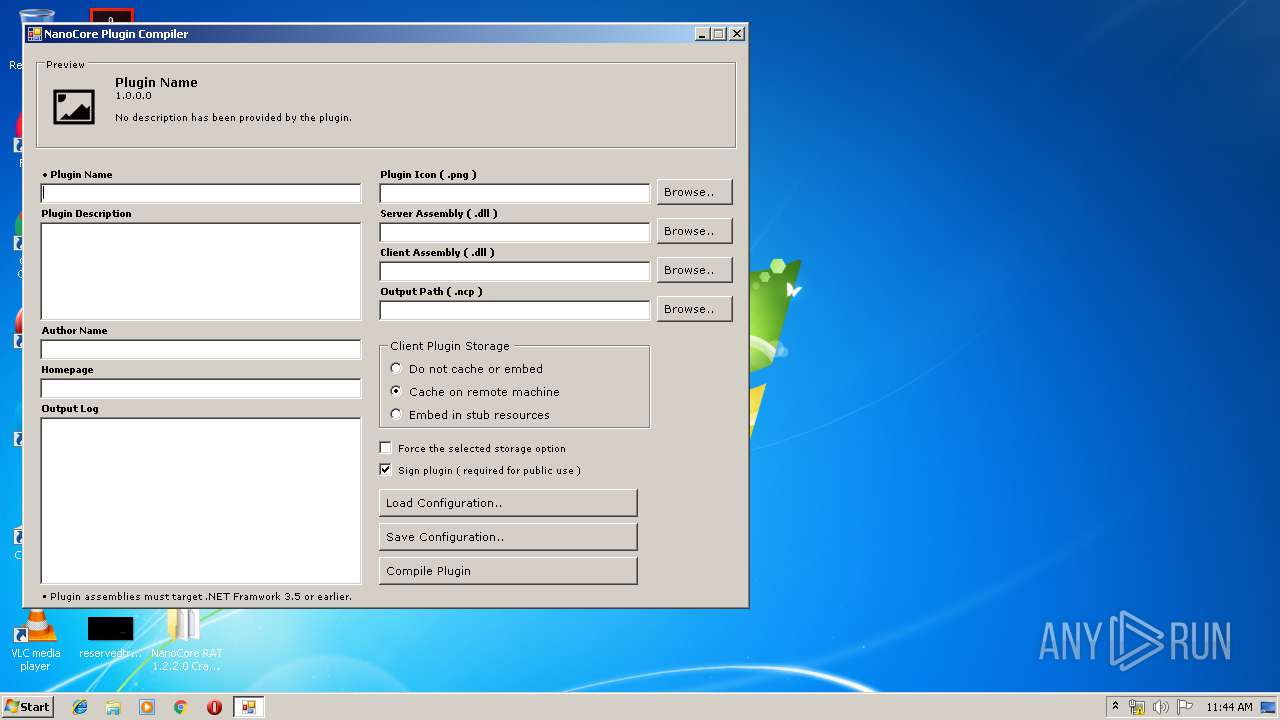The image size is (1280, 720).
Task: Click the Save Configuration button
Action: click(x=508, y=537)
